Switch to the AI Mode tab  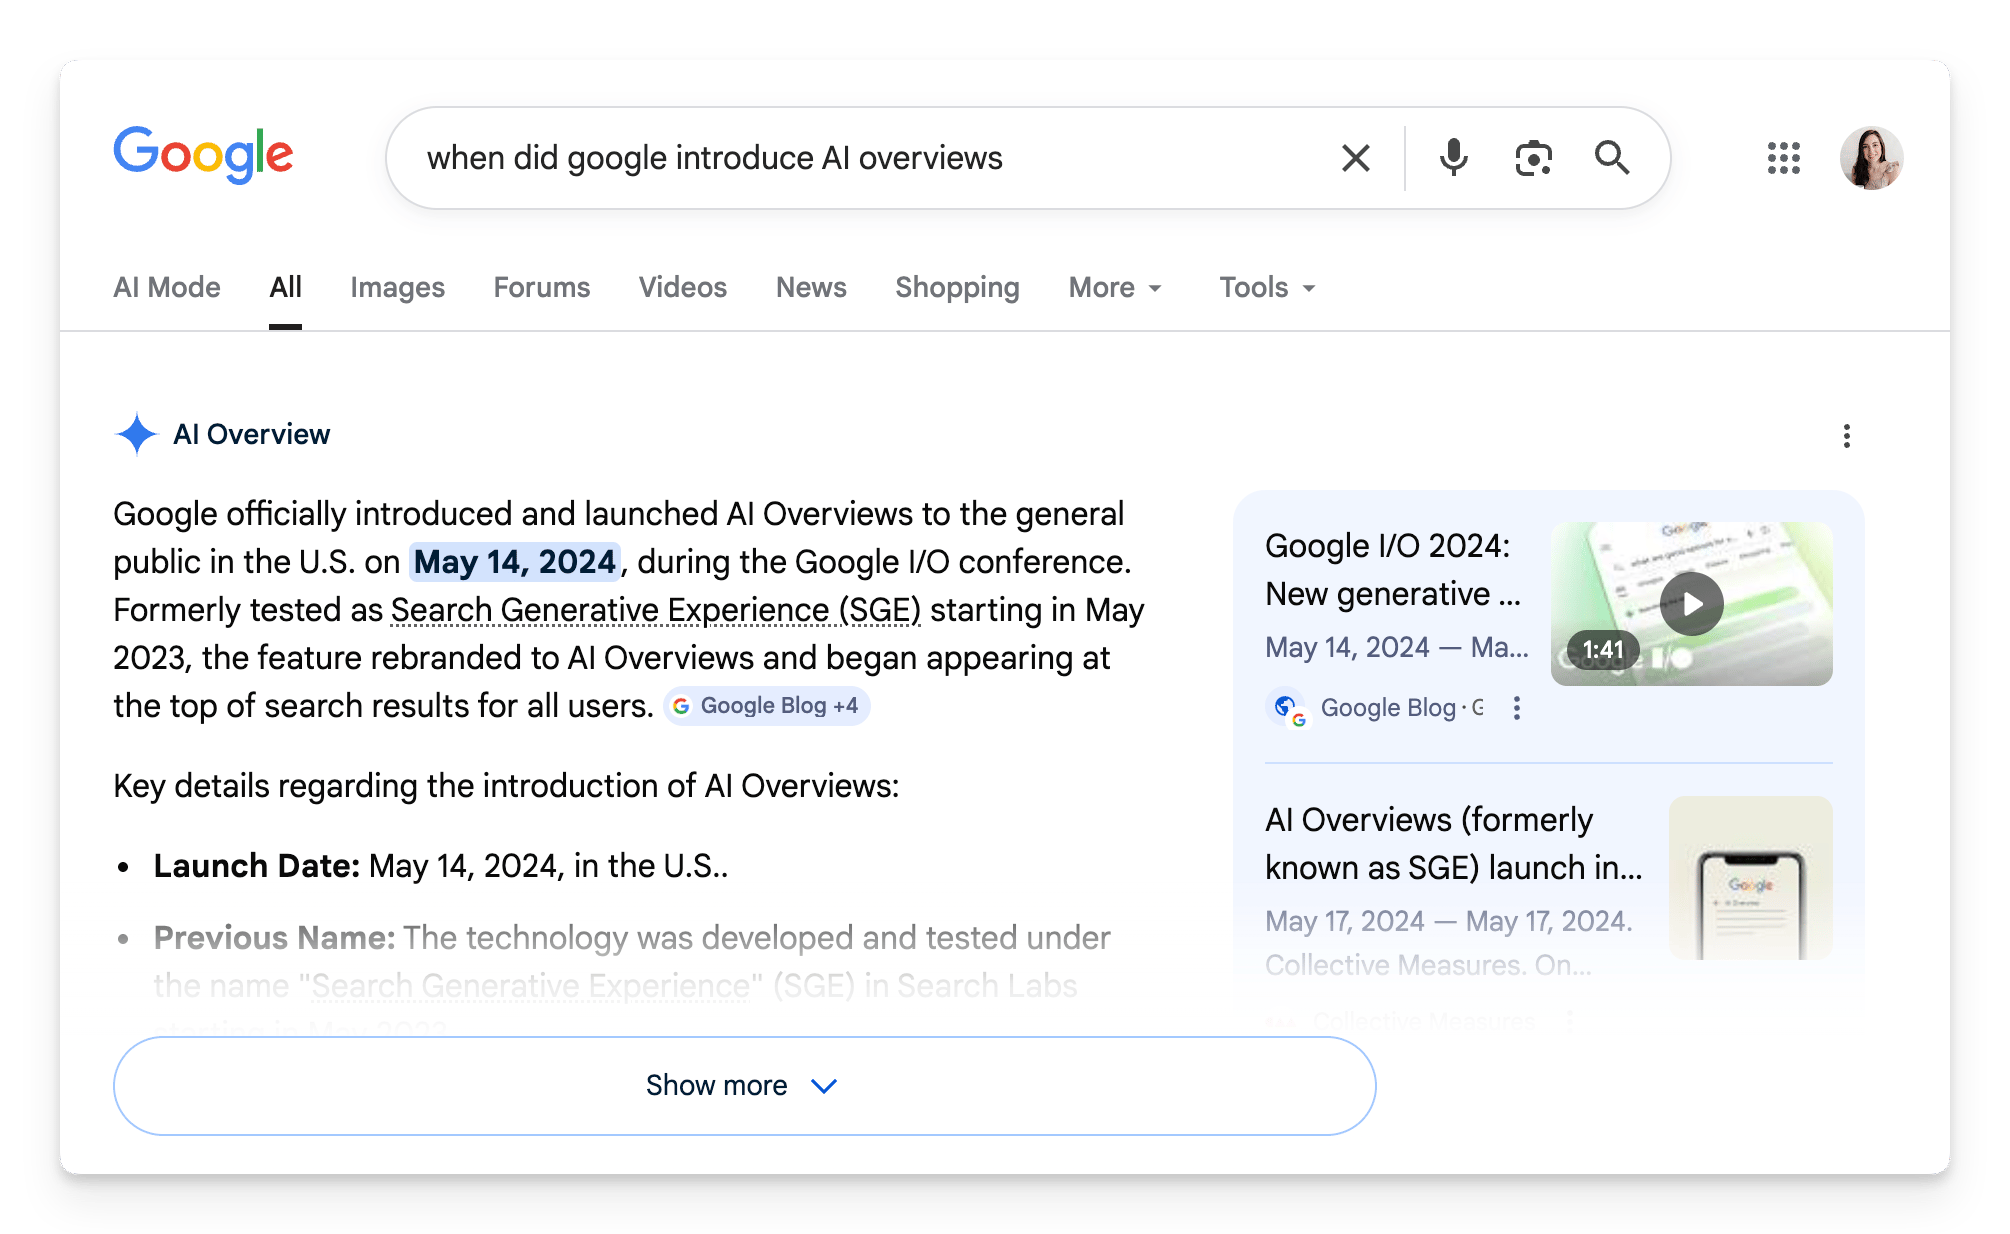click(x=167, y=288)
